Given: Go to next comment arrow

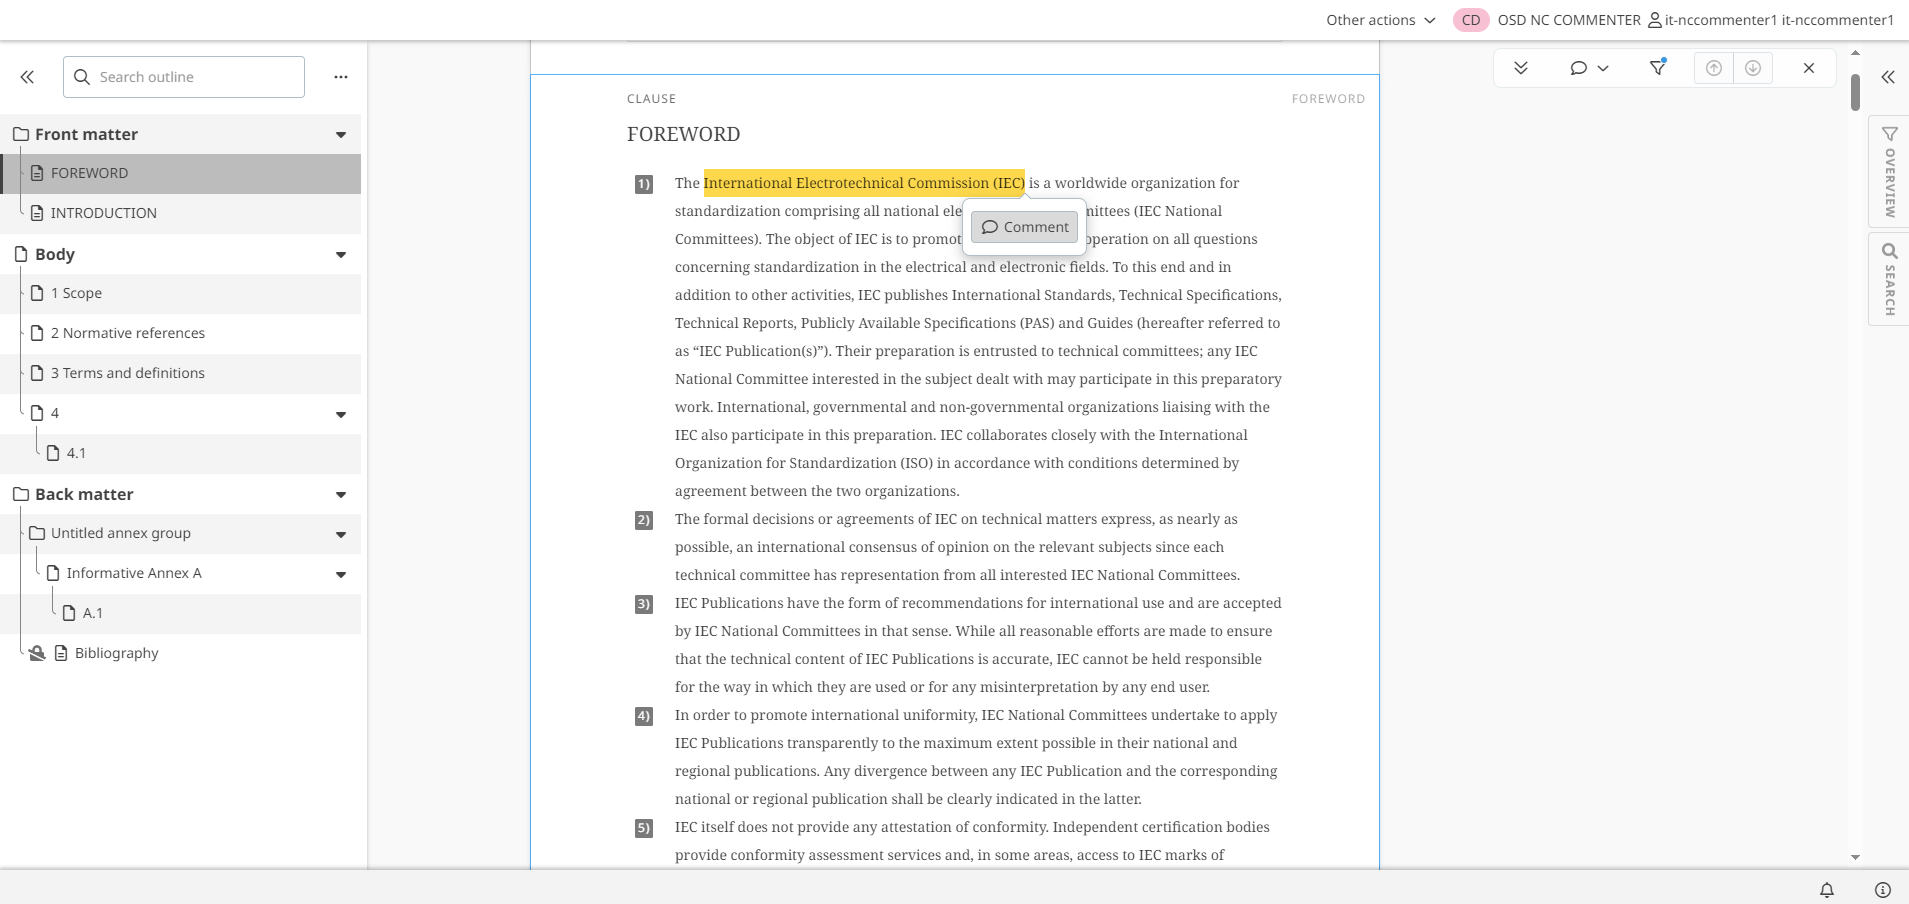Looking at the screenshot, I should click(x=1753, y=68).
